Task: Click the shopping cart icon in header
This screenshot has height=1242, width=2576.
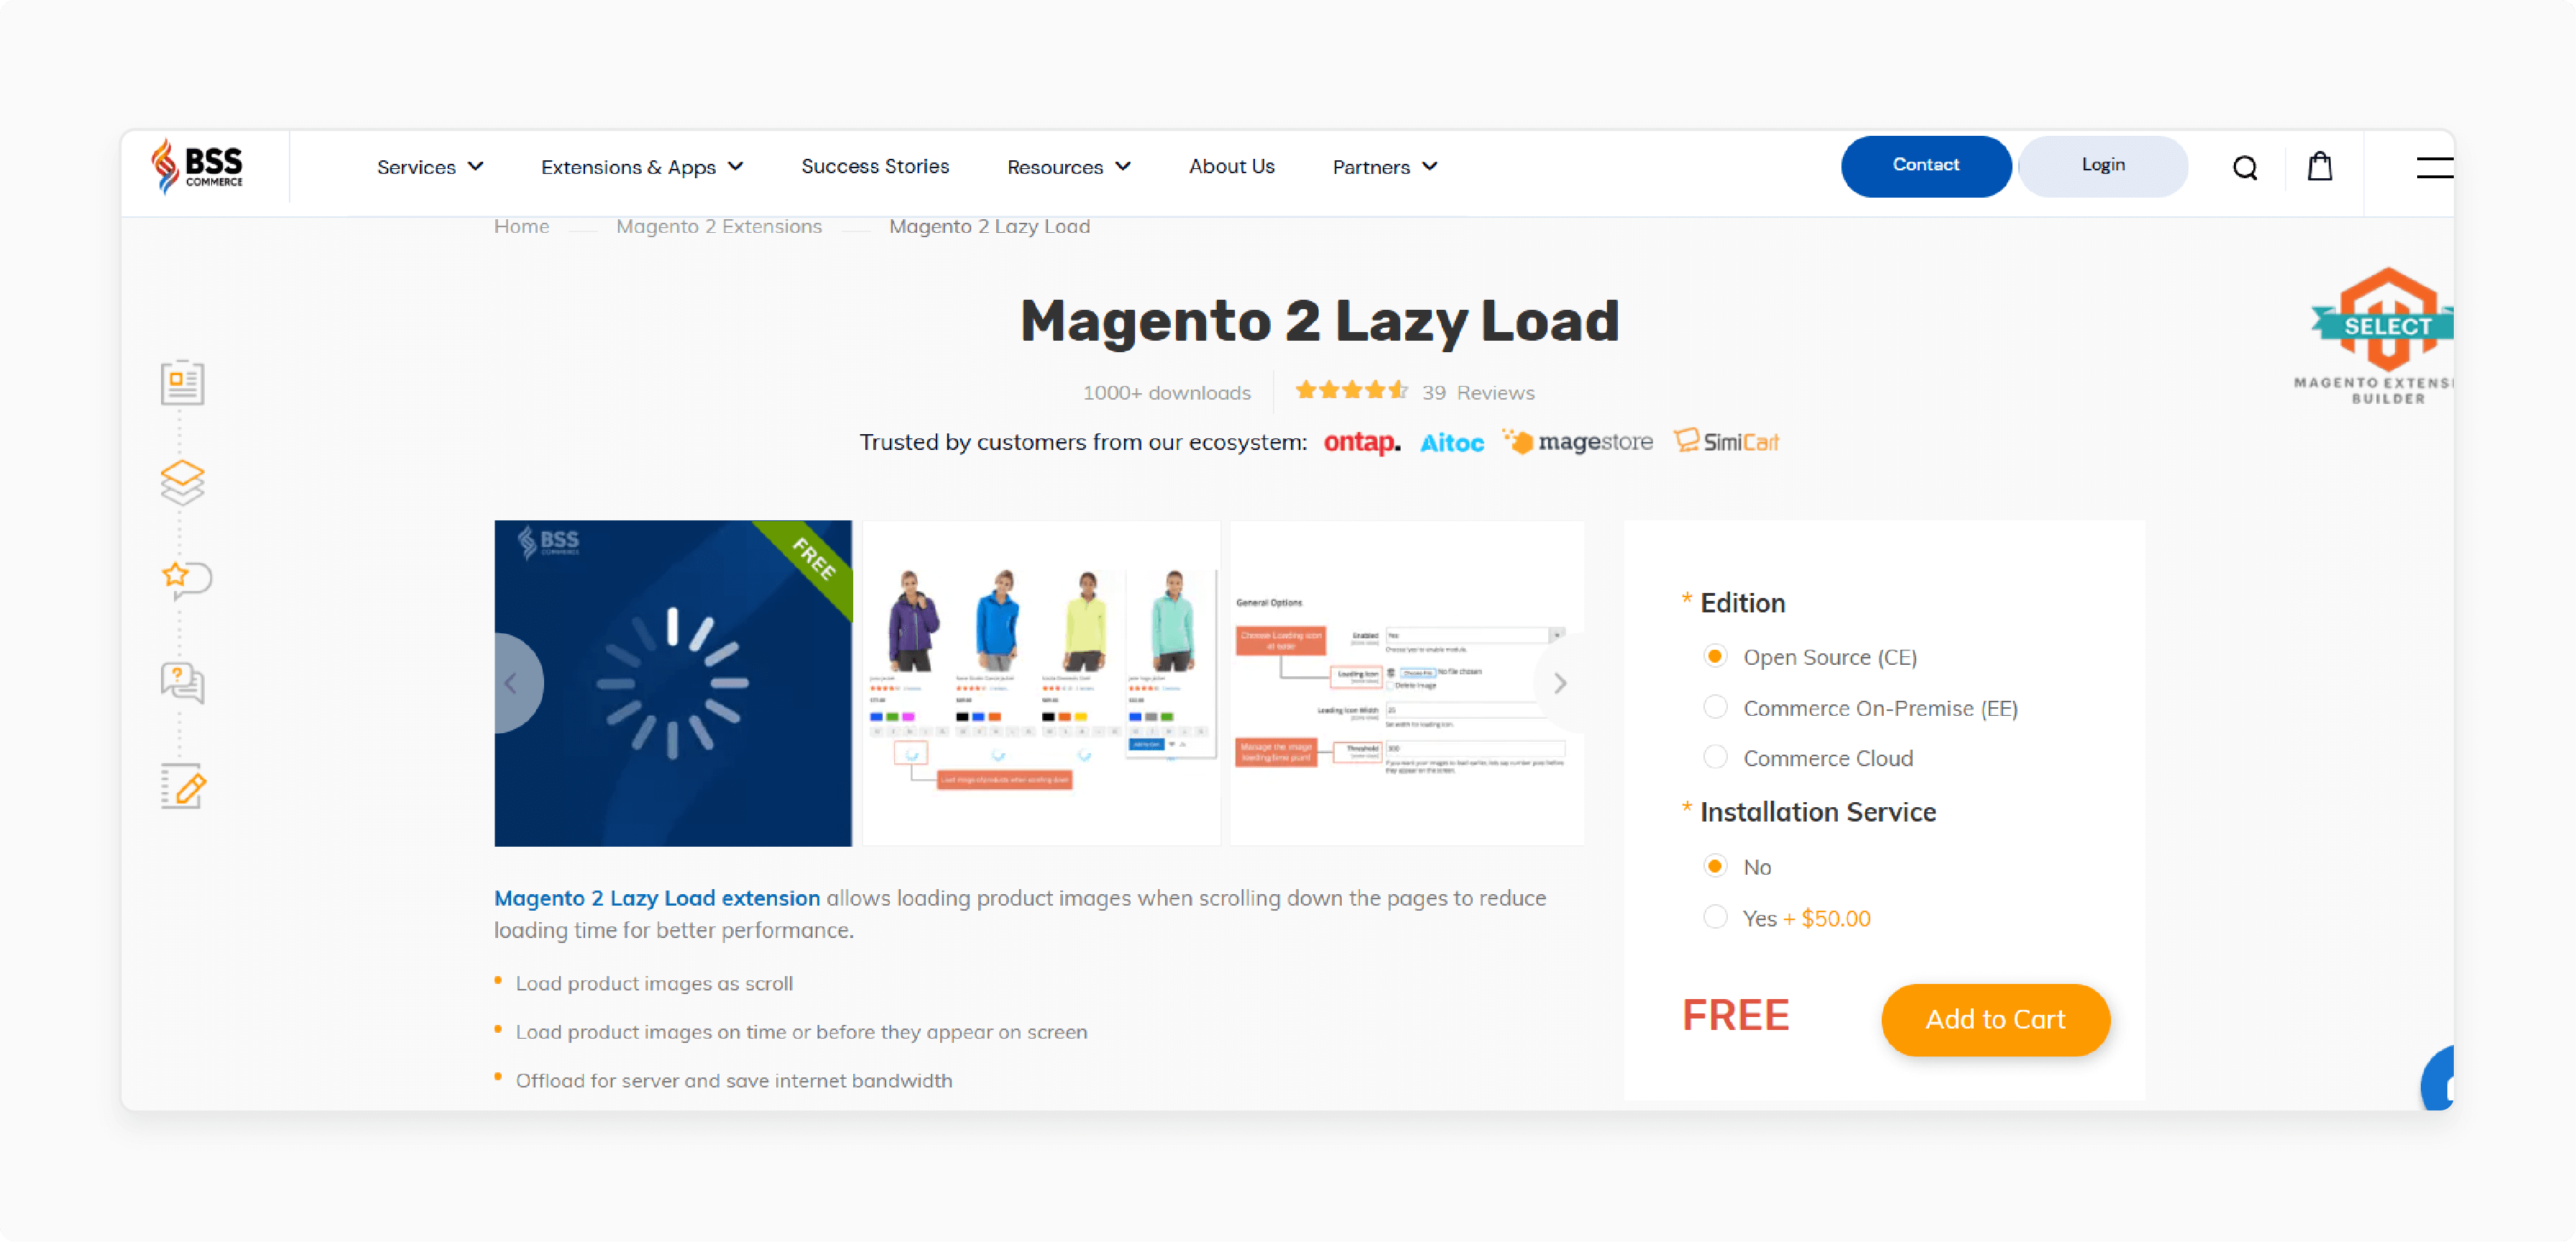Action: (2323, 166)
